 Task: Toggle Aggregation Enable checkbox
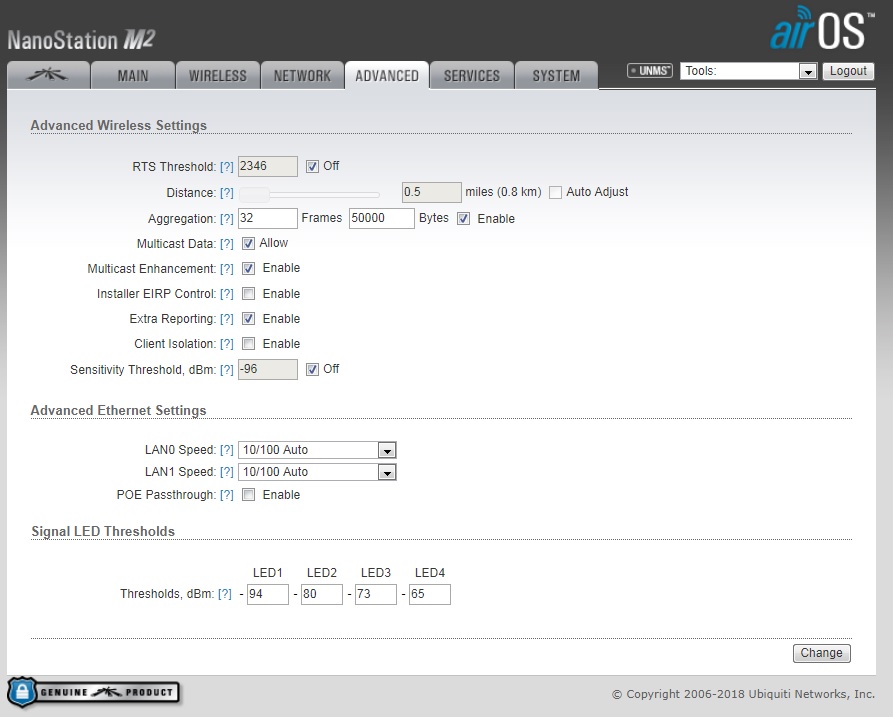[x=464, y=219]
